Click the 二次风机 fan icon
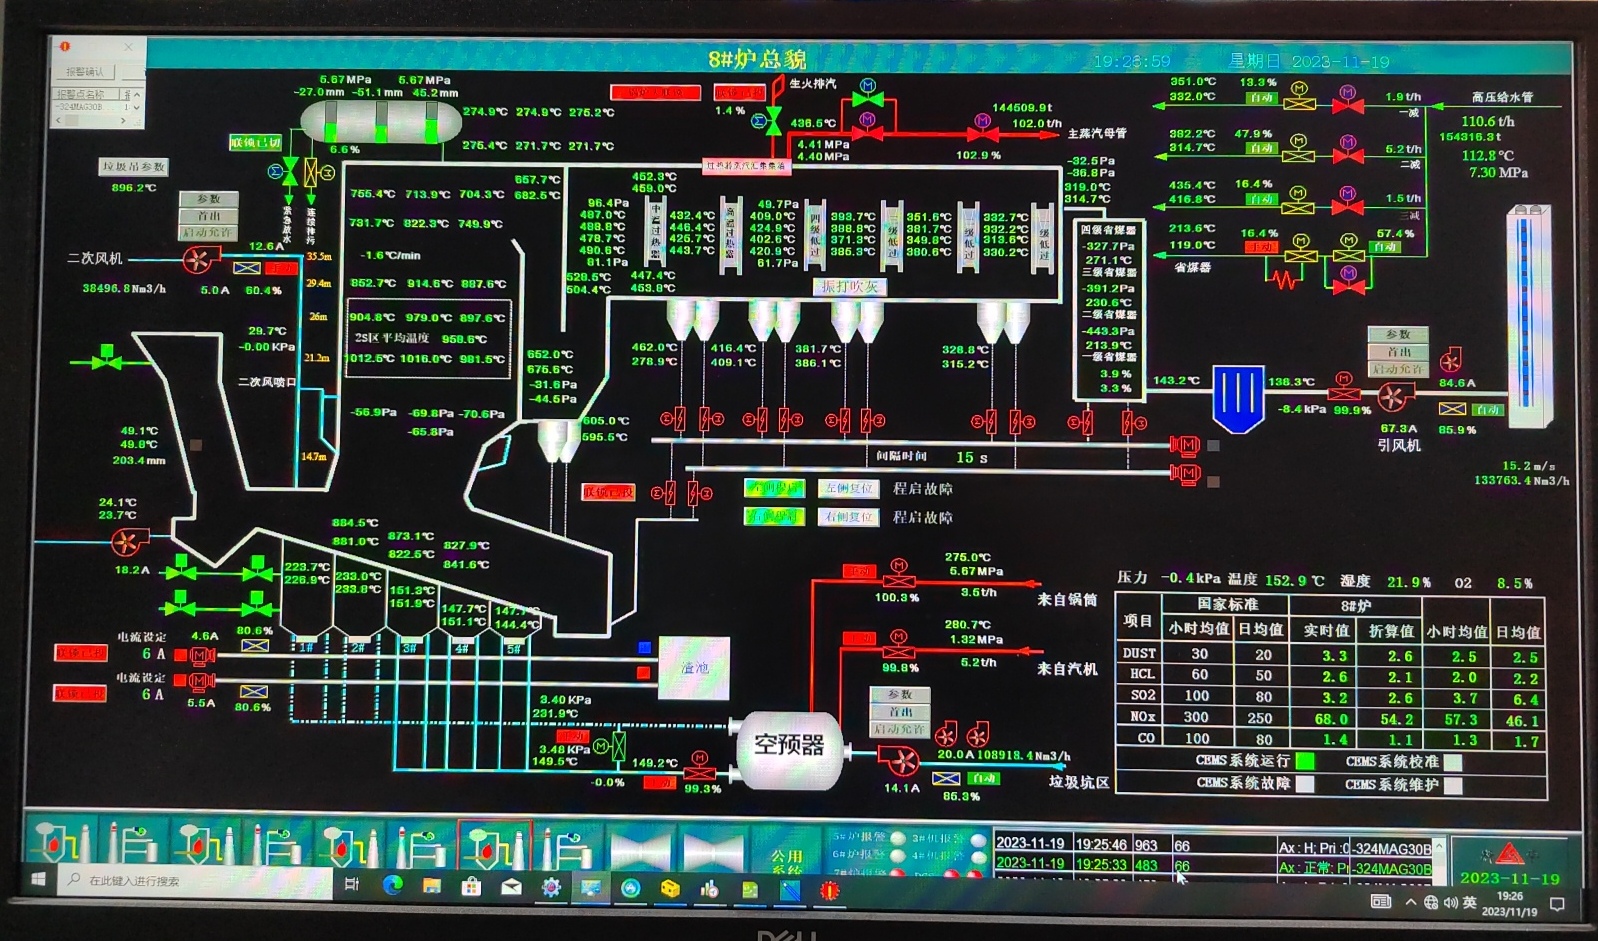 [197, 260]
